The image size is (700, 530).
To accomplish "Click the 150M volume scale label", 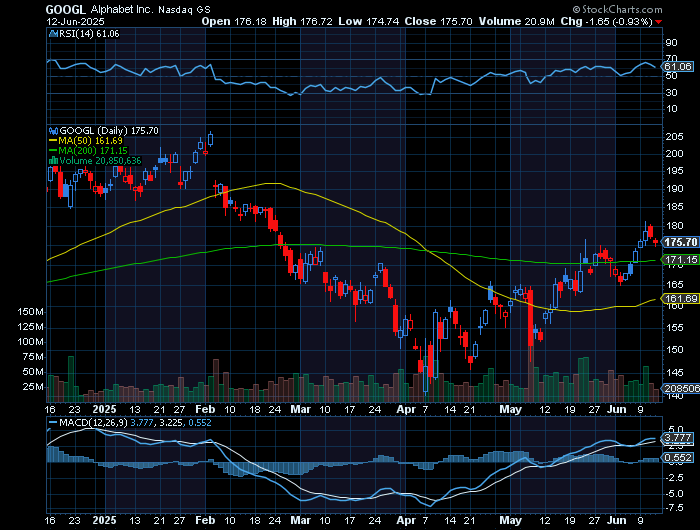I will click(30, 312).
